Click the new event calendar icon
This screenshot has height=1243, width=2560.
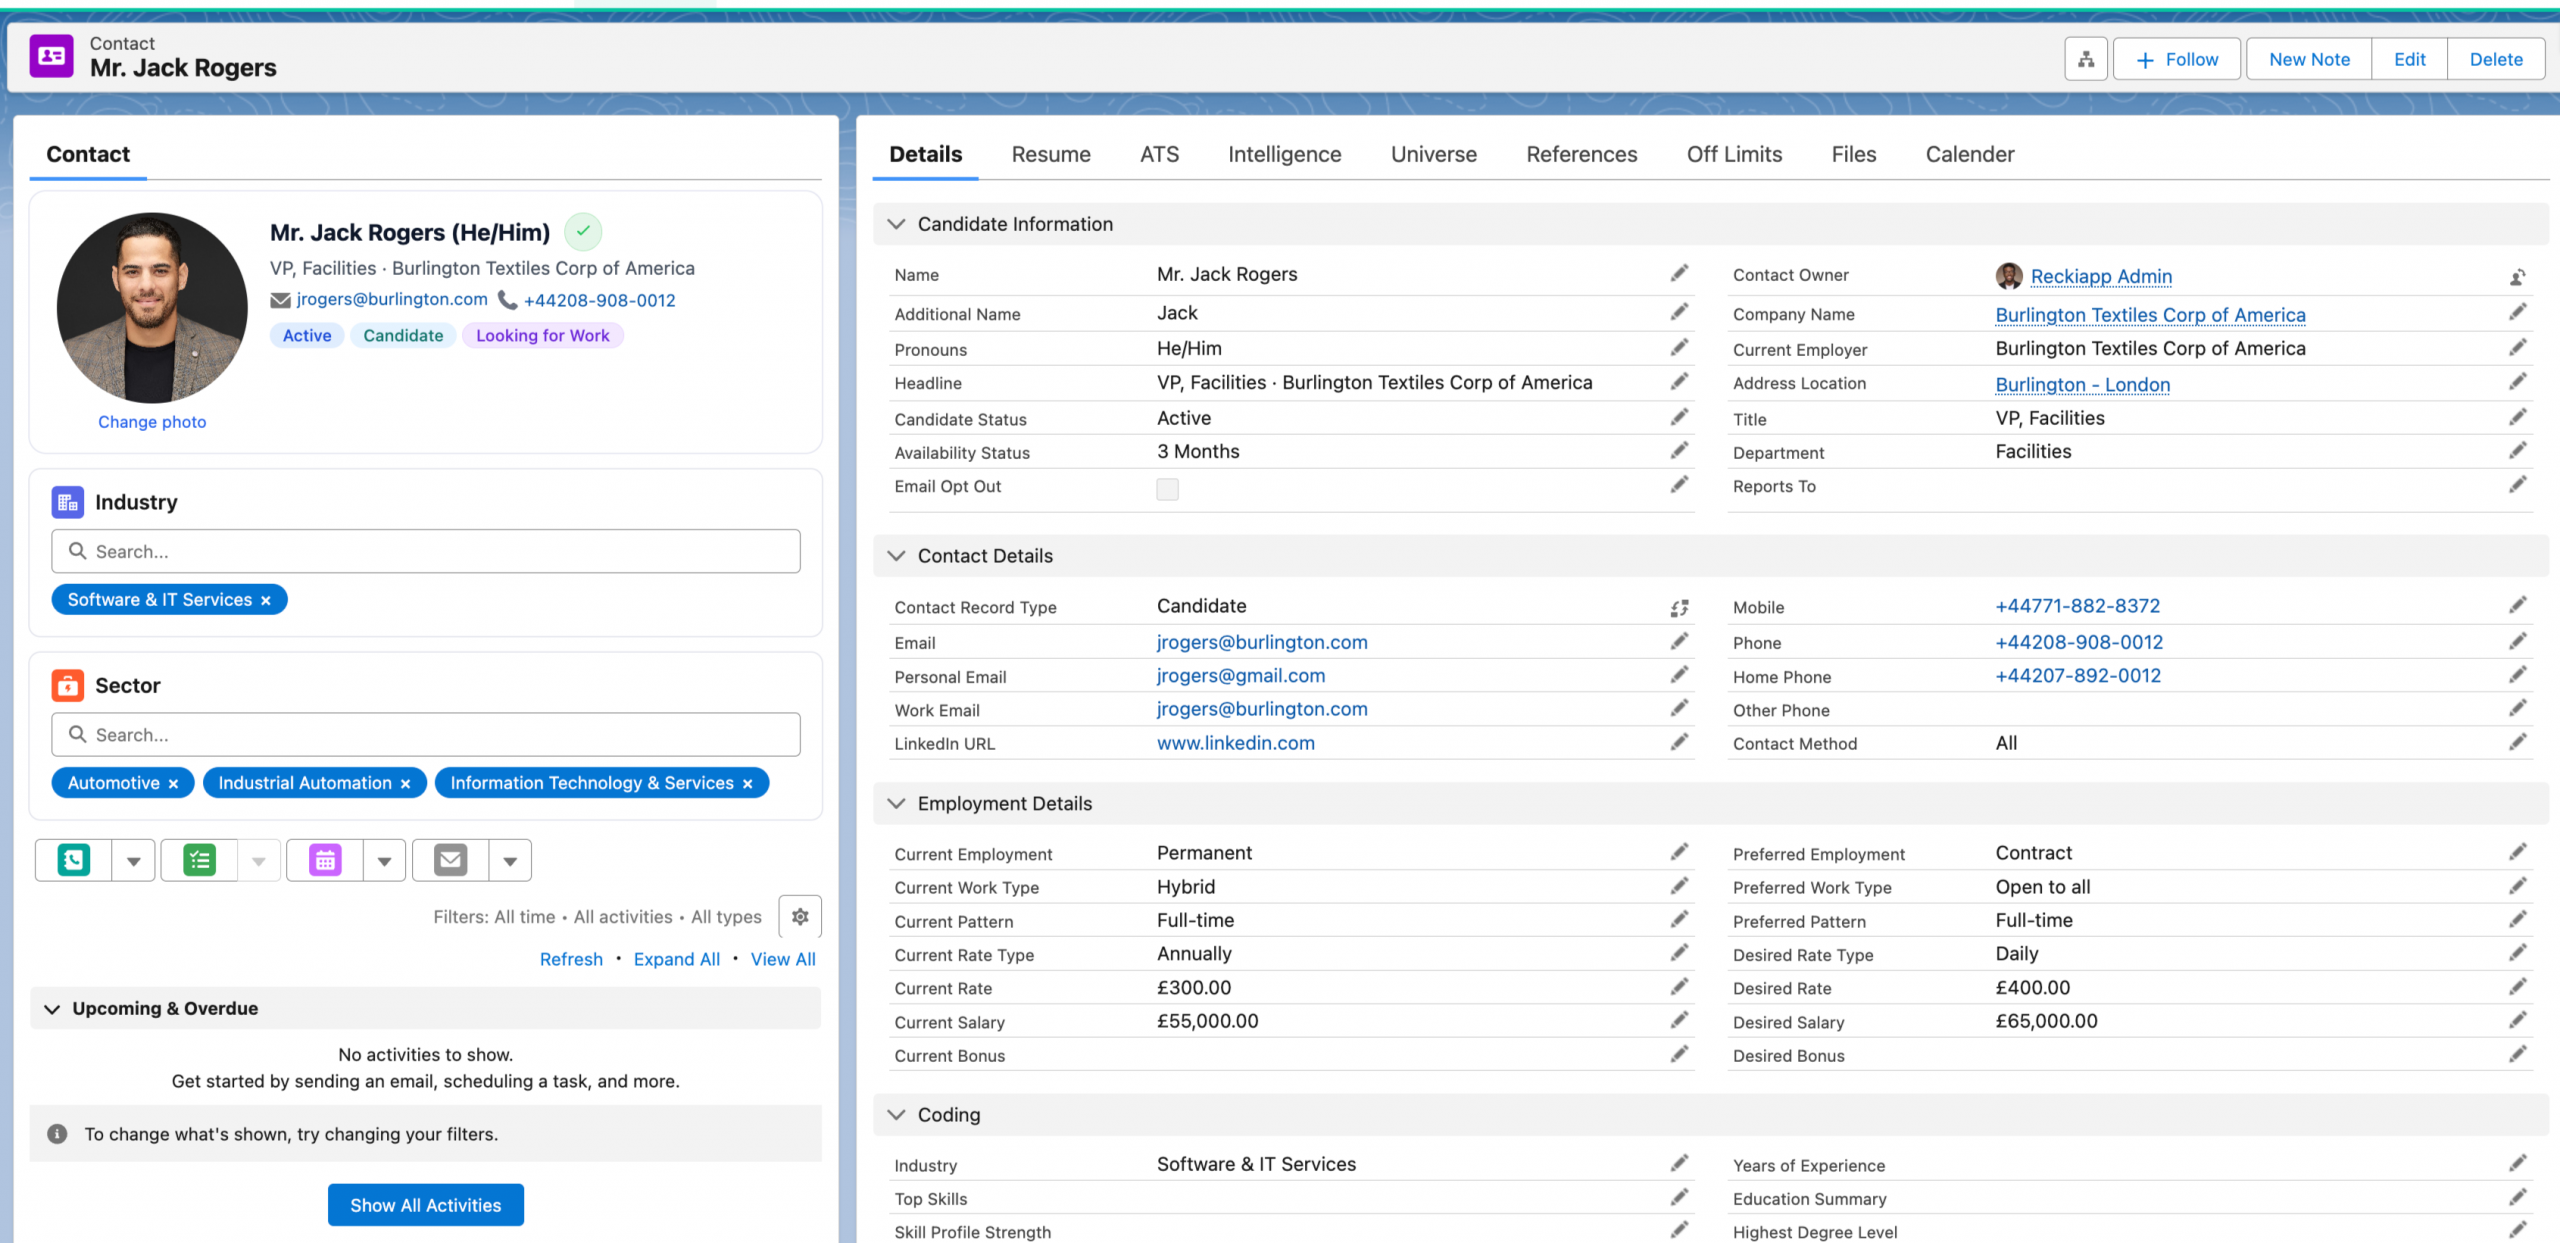click(325, 860)
